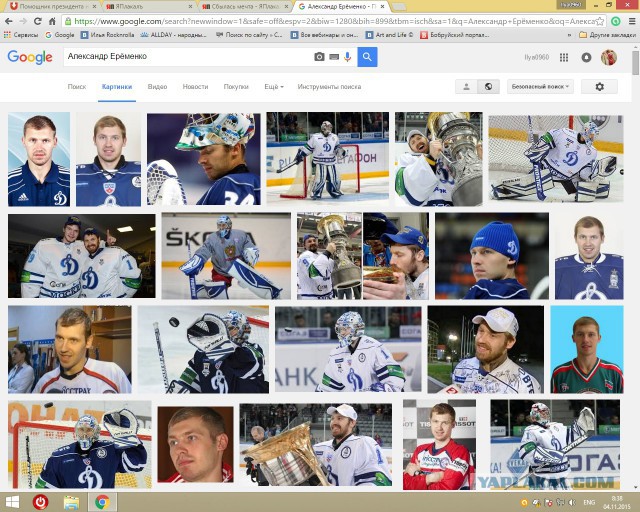Click the red power icon on taskbar
Viewport: 640px width, 512px height.
coord(40,502)
